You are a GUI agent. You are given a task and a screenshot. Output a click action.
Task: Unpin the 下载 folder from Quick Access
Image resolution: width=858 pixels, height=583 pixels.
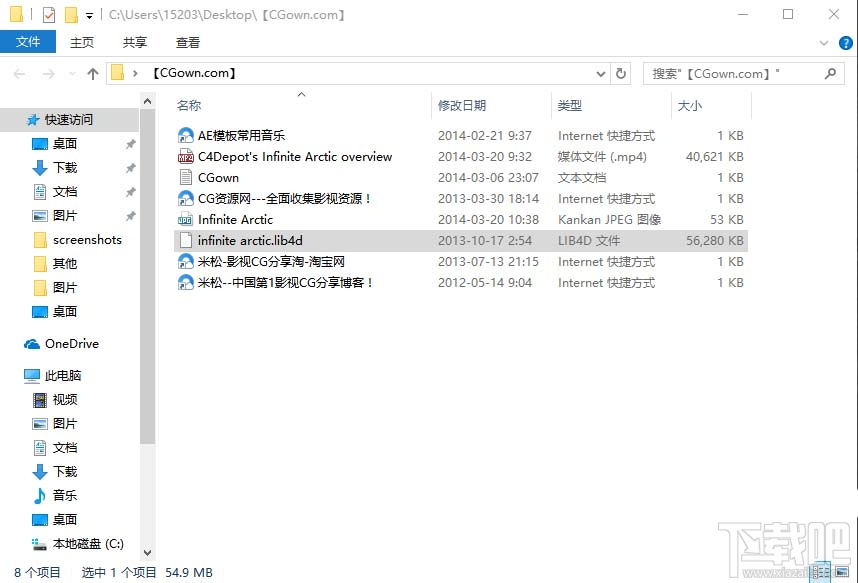tap(128, 167)
